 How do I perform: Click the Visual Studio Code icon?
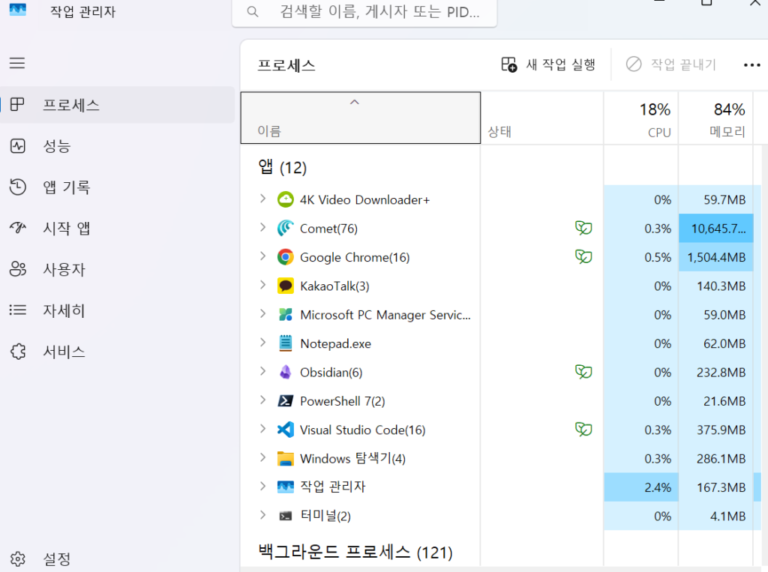pos(286,429)
